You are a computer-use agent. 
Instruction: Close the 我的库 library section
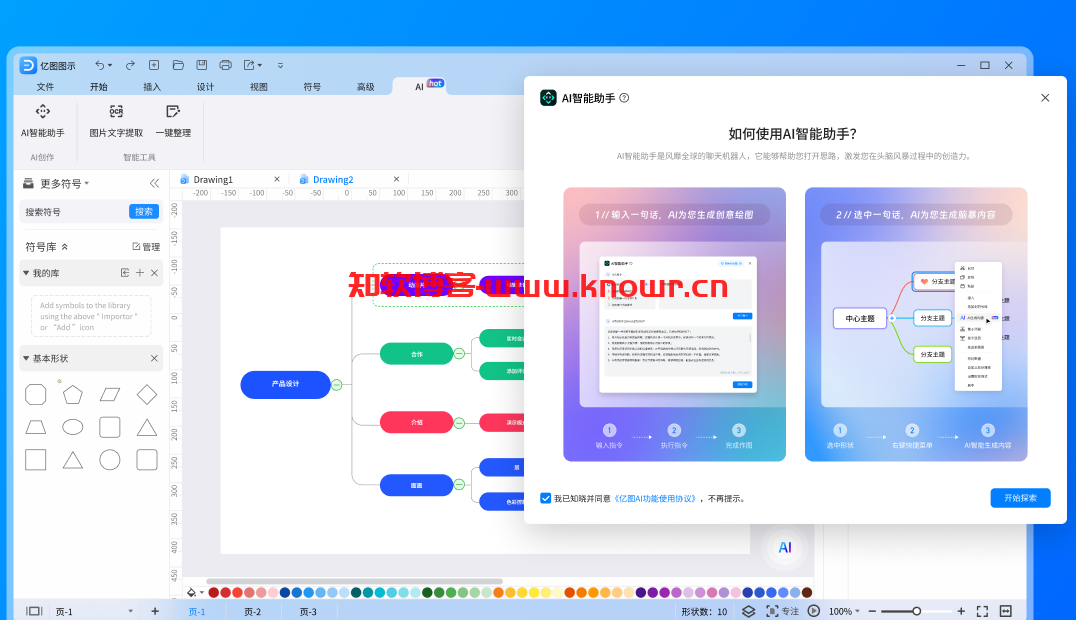coord(154,273)
